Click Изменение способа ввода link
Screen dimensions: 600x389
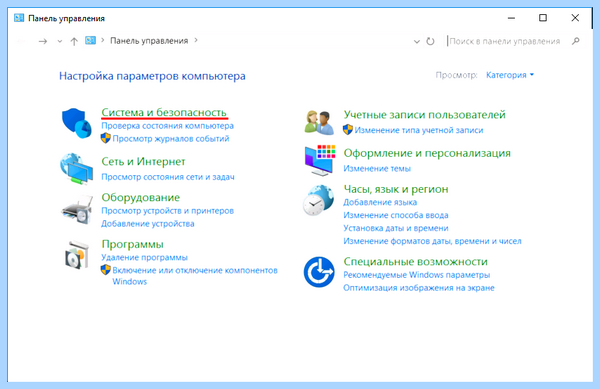click(x=396, y=215)
